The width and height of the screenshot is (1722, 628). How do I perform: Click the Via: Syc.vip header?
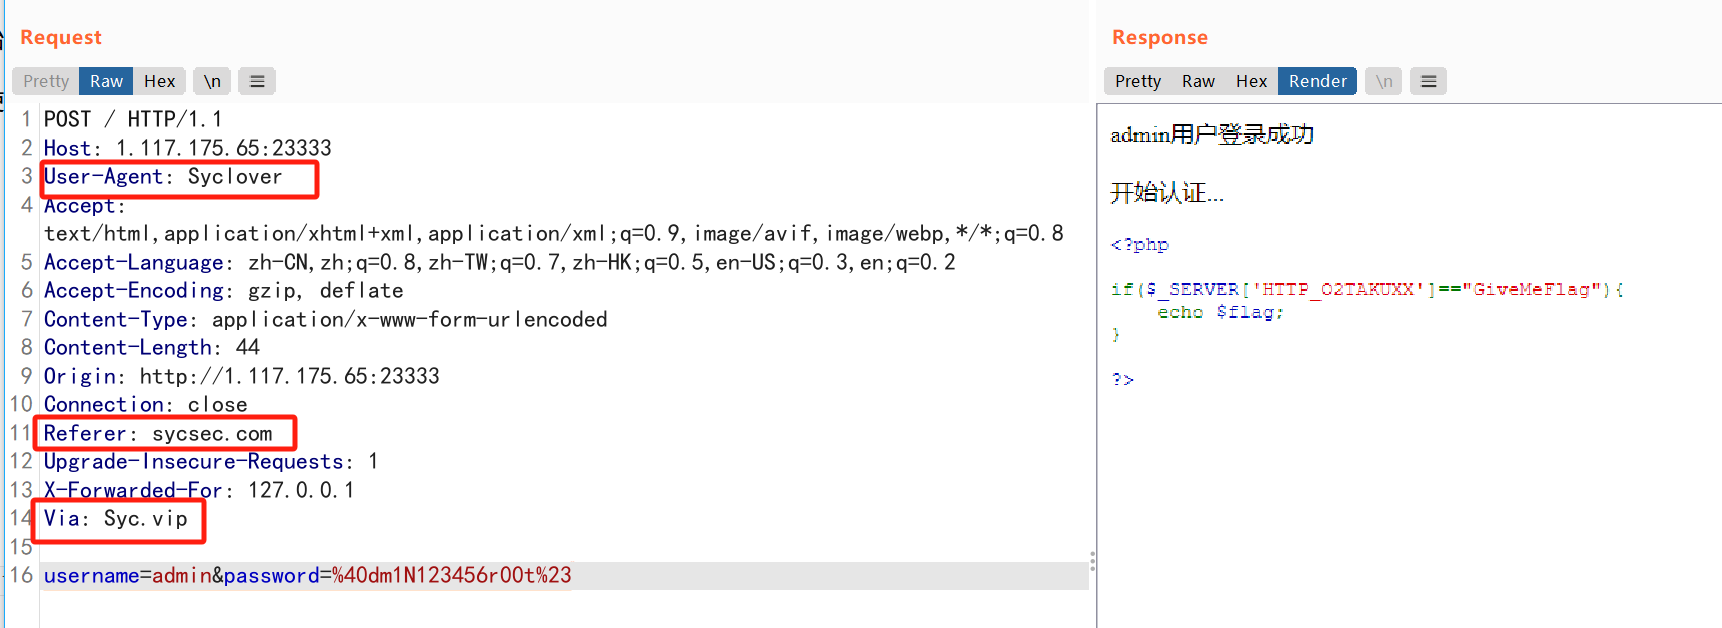pos(116,518)
